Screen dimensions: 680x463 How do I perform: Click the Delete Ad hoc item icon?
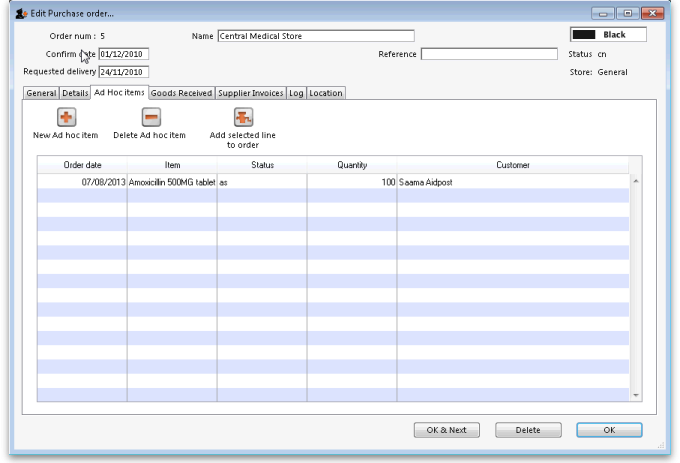pos(150,118)
